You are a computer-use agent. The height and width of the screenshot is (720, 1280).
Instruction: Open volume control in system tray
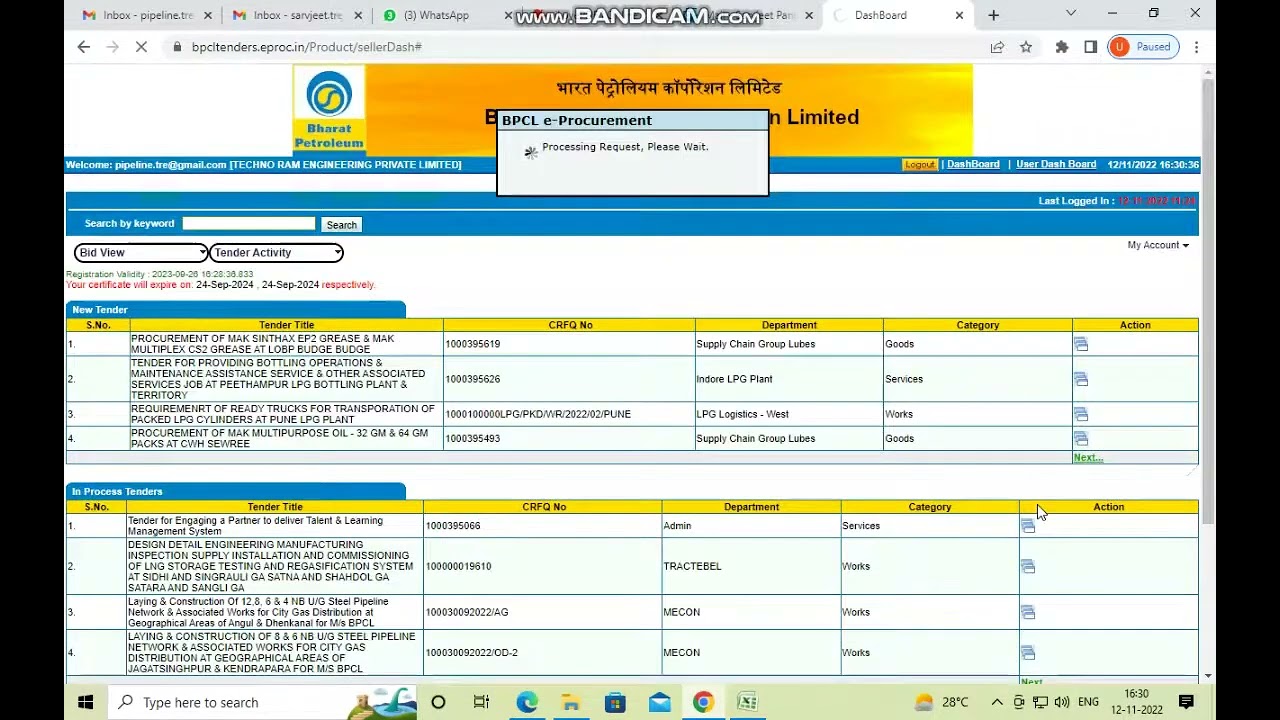(x=1061, y=702)
